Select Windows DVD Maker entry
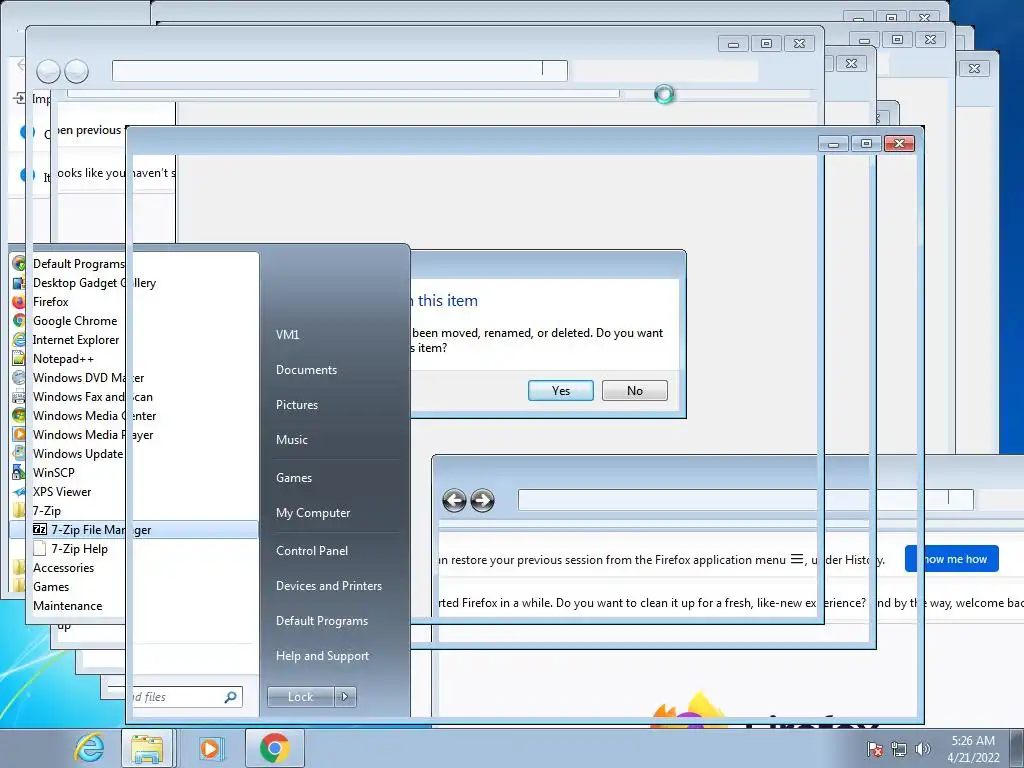This screenshot has height=768, width=1024. [x=88, y=377]
